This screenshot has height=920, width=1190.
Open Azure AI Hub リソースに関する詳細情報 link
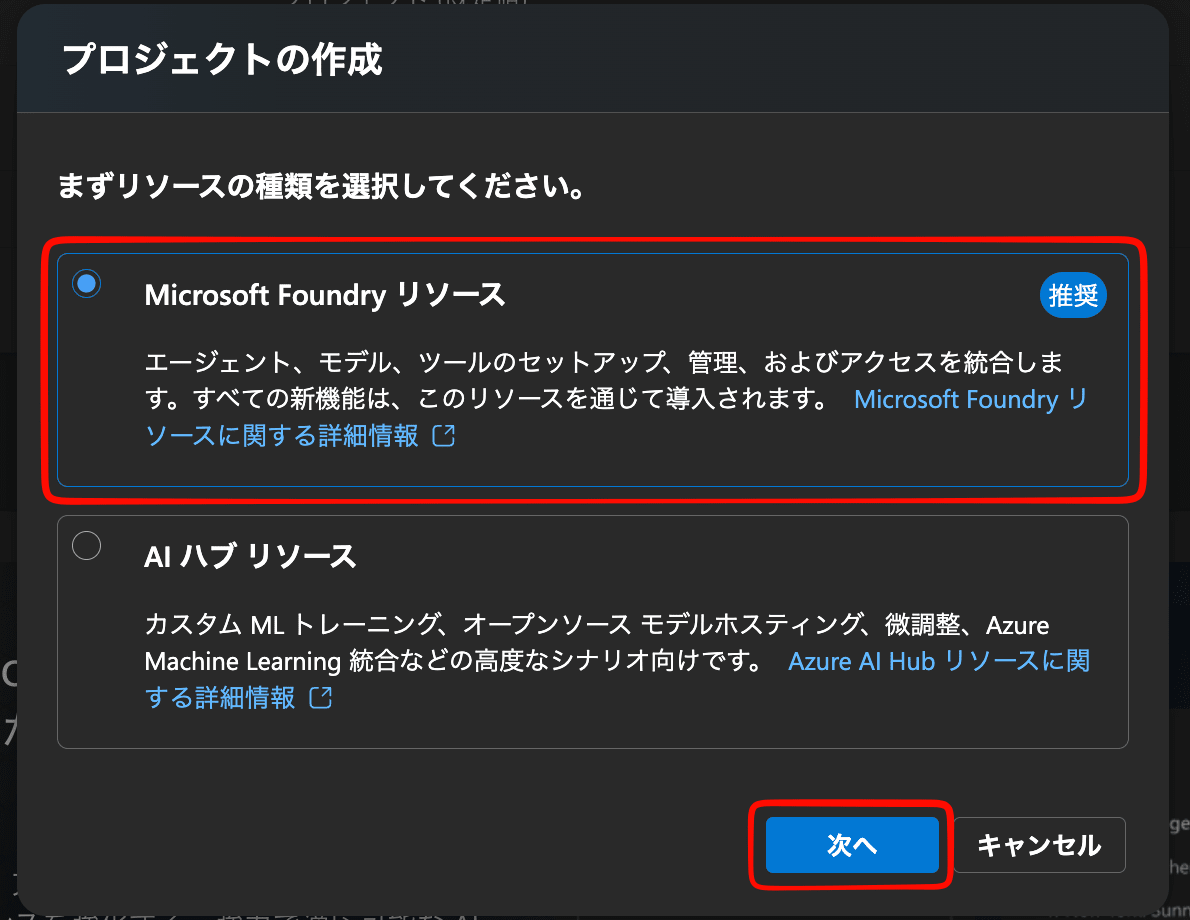(938, 661)
